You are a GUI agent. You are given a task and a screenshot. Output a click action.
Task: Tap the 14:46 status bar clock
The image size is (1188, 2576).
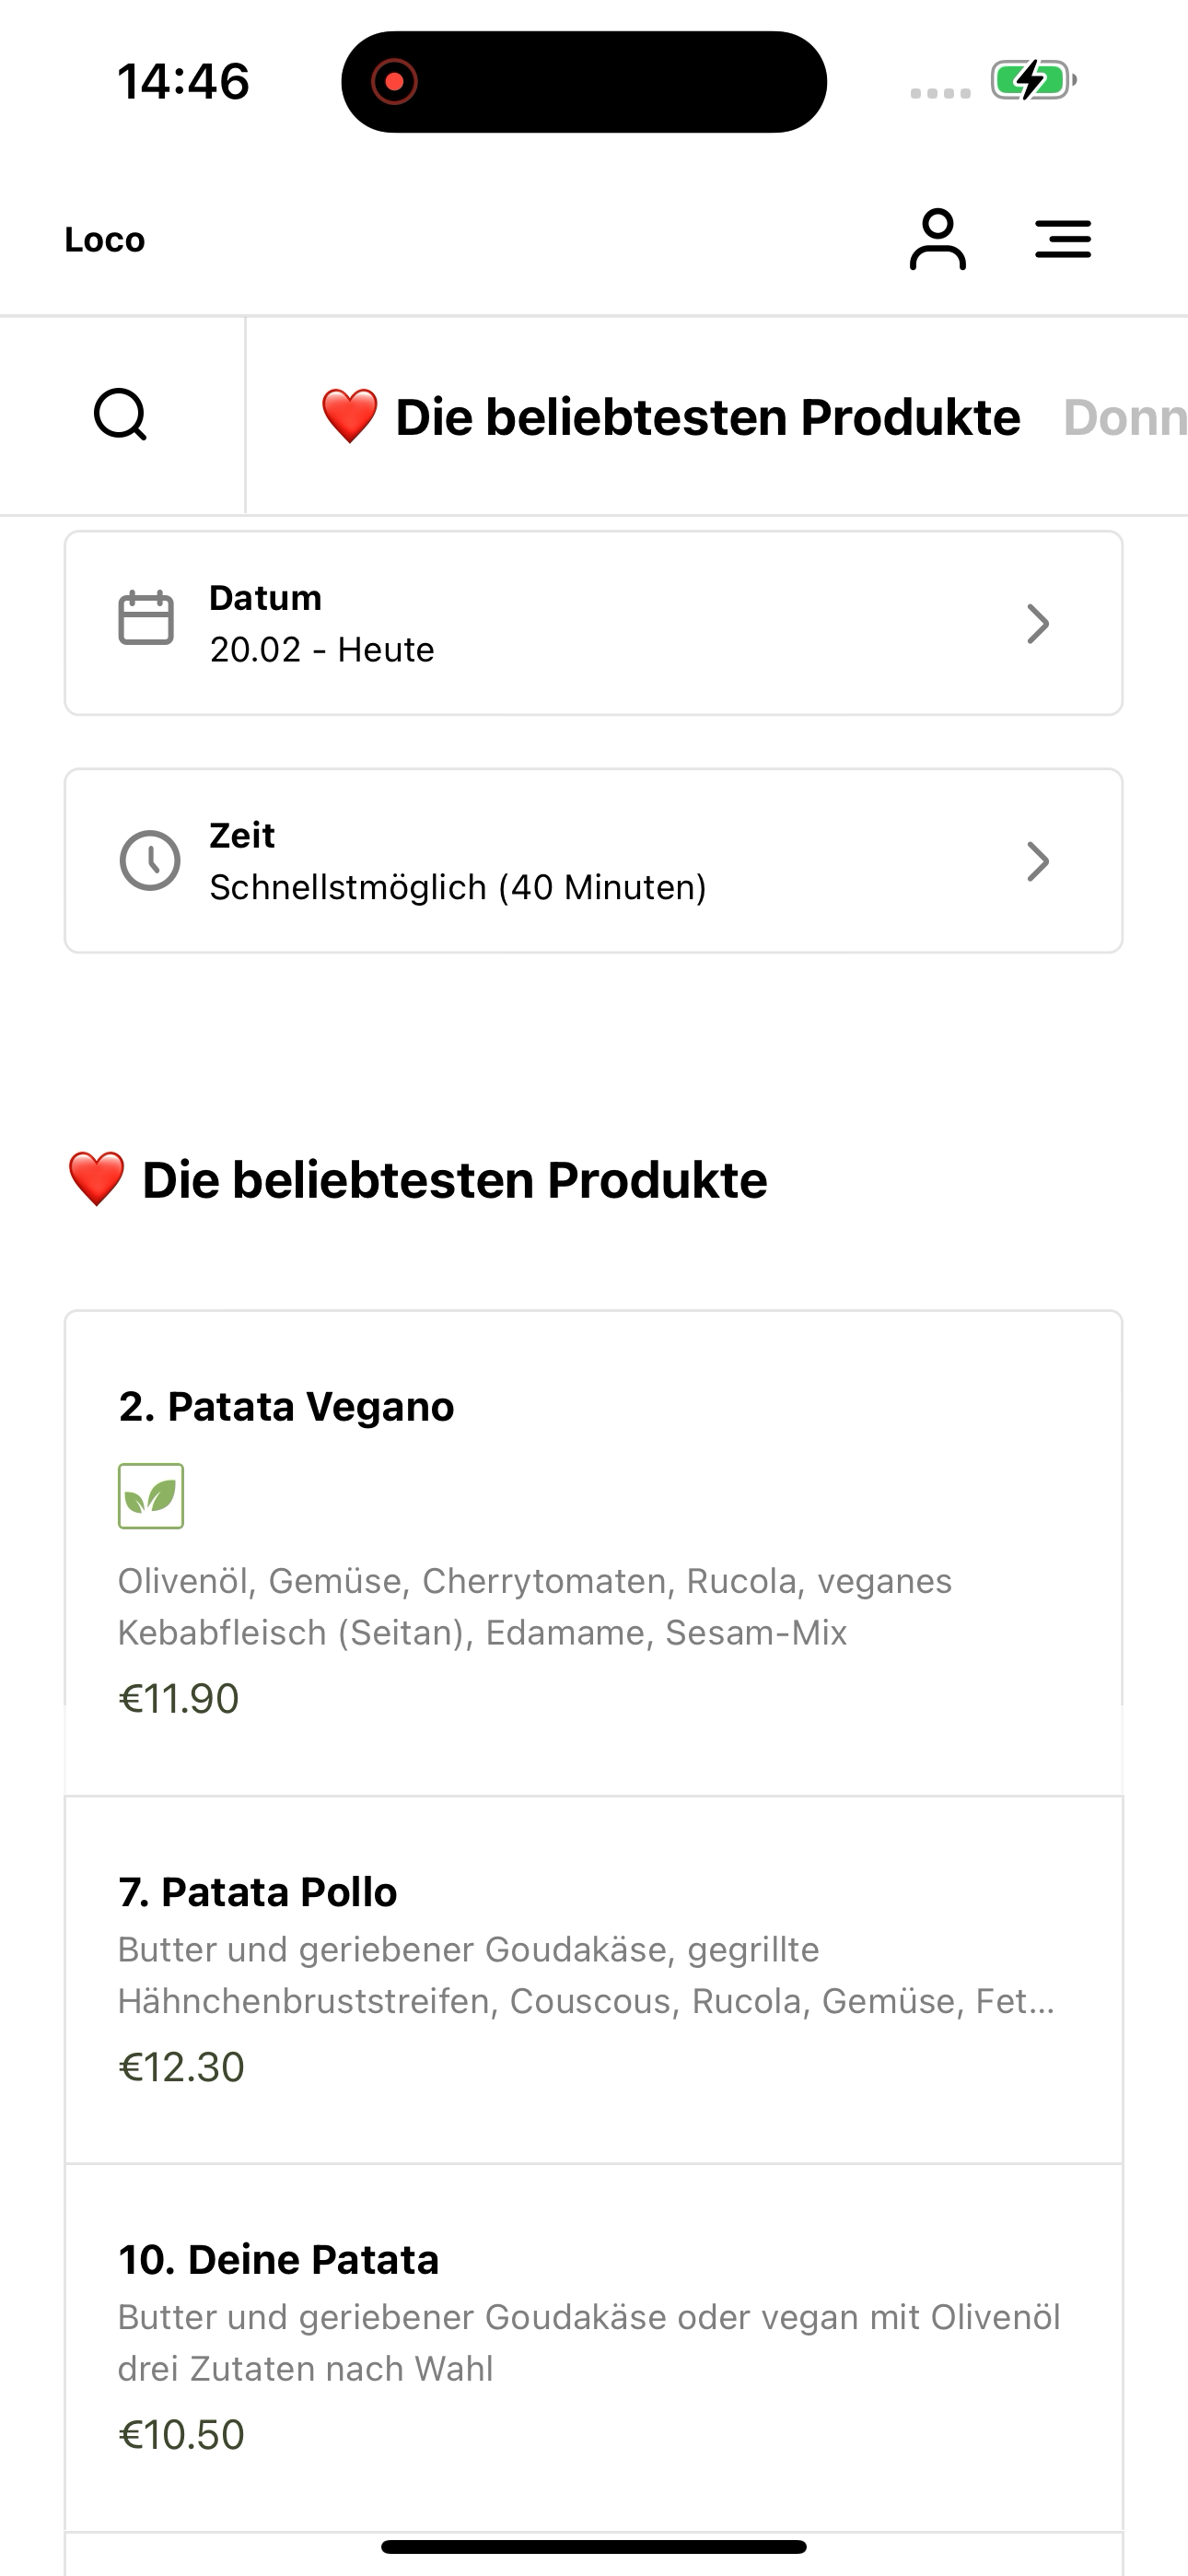click(x=183, y=81)
